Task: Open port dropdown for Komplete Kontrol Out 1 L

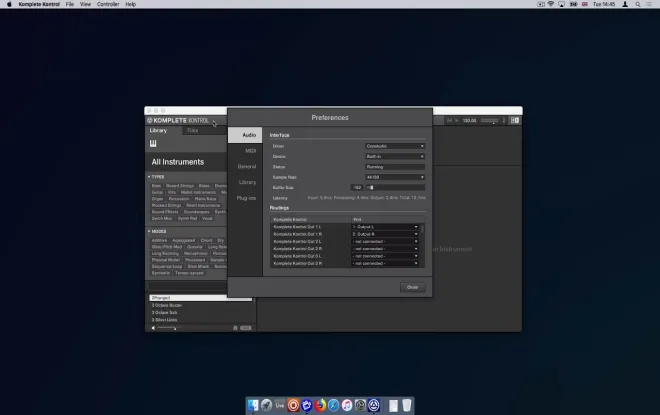Action: click(x=385, y=227)
